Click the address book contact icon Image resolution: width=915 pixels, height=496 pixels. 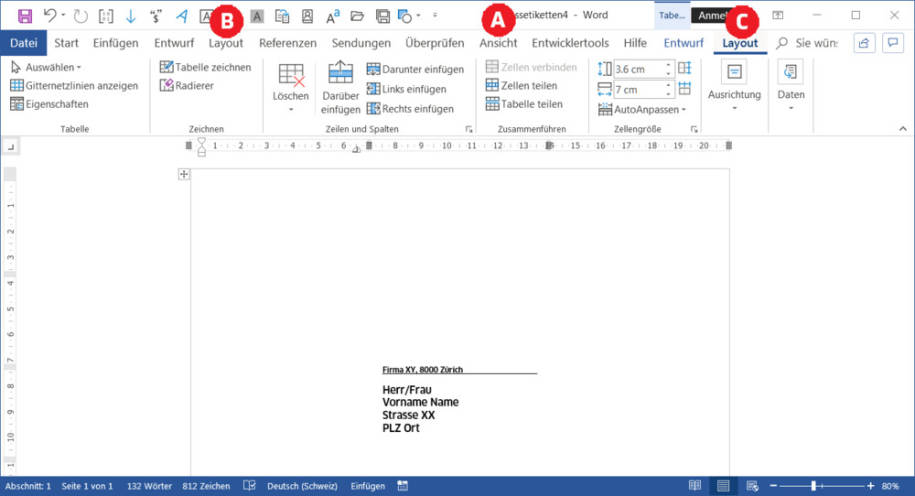[308, 16]
